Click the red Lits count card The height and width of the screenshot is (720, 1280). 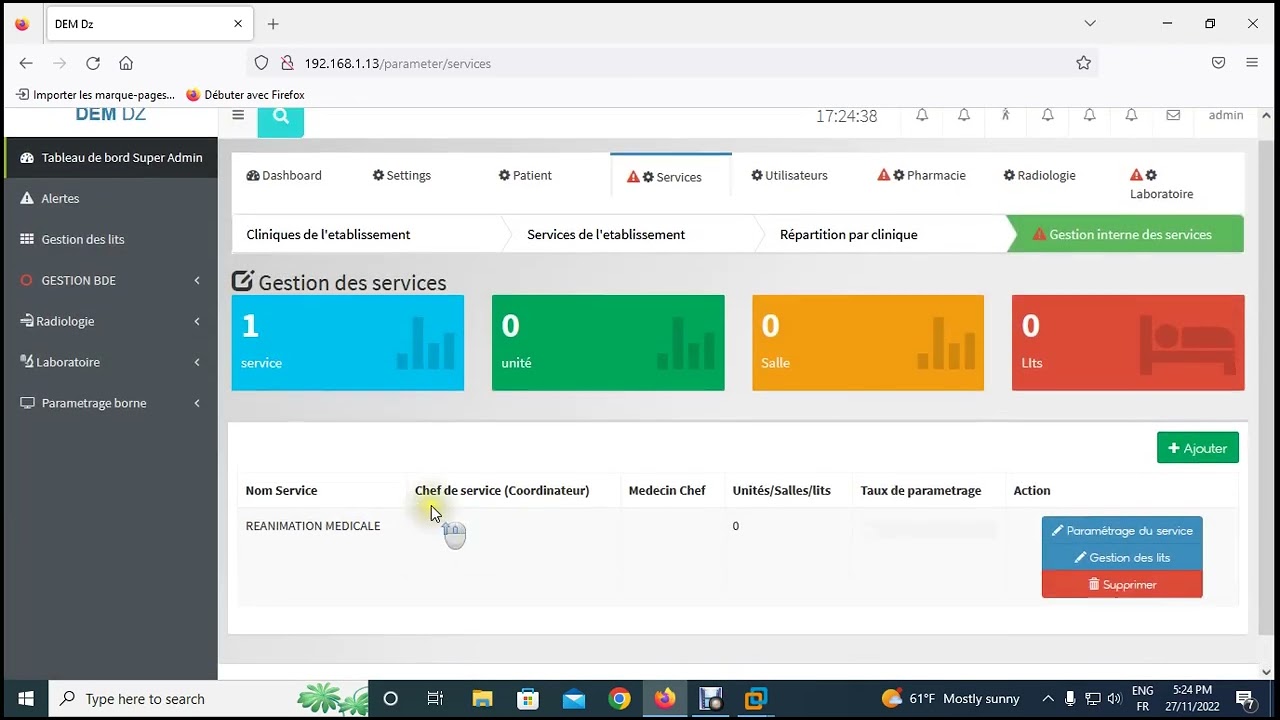[1128, 343]
